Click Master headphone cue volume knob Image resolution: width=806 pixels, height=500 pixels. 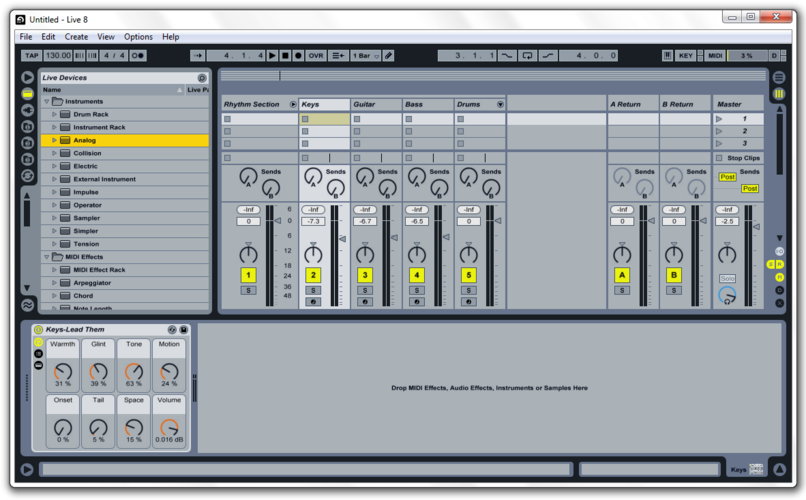727,295
